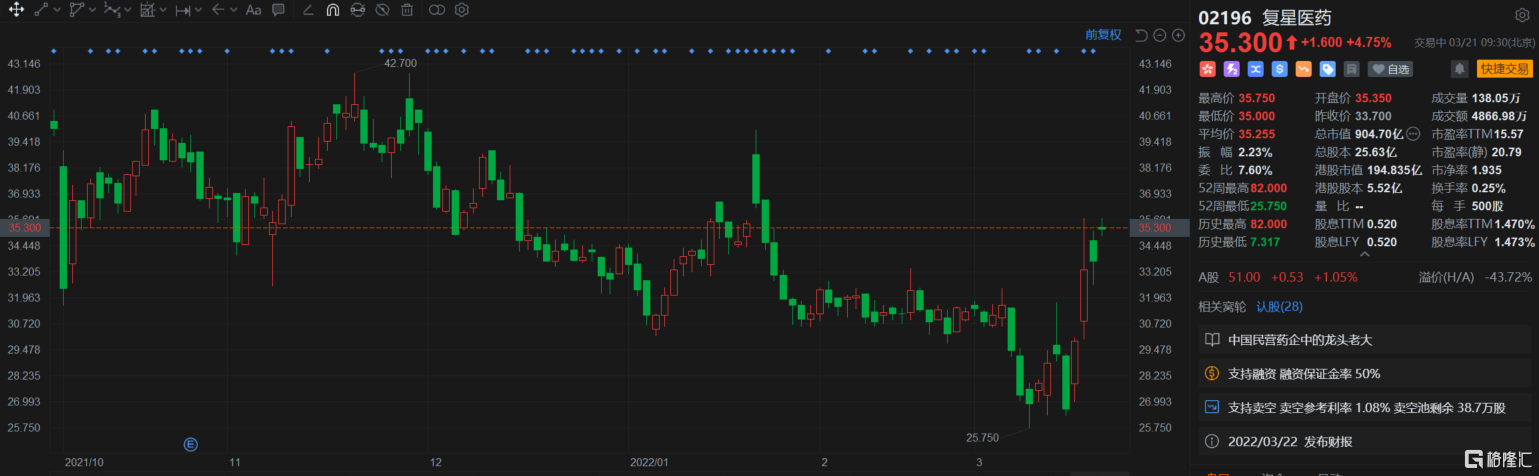Click the 25.750 low price label
This screenshot has width=1539, height=476.
[982, 437]
